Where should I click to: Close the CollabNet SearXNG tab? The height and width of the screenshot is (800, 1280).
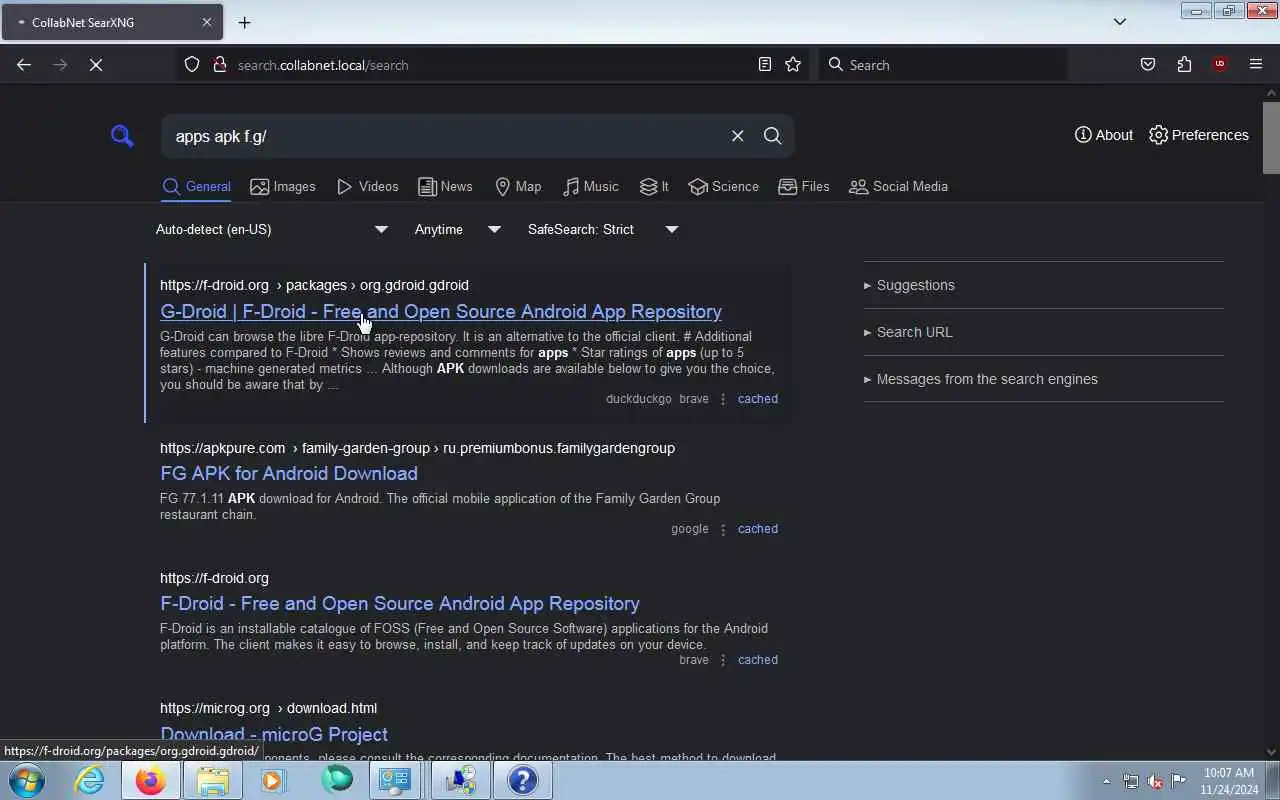pyautogui.click(x=207, y=22)
